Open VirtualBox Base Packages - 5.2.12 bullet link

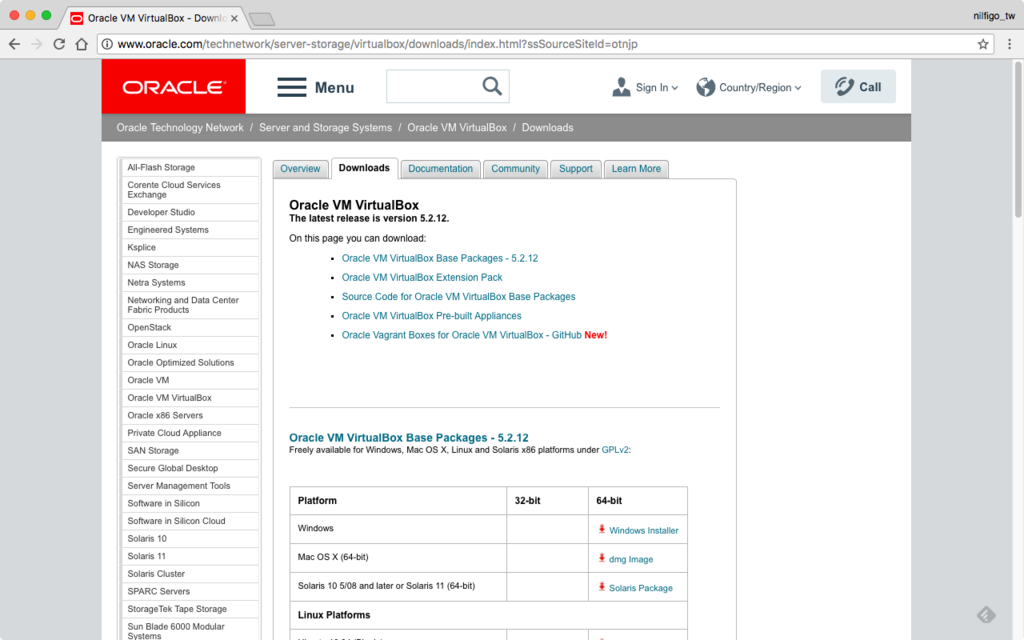[x=440, y=258]
